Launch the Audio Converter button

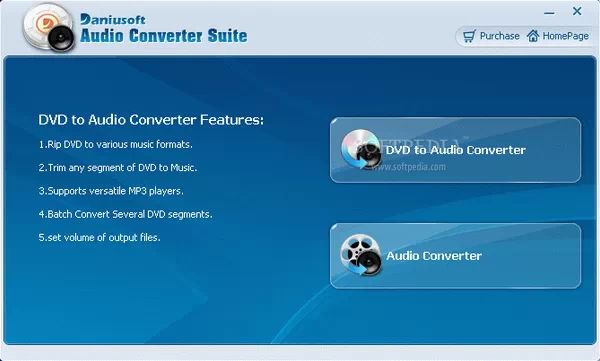455,256
